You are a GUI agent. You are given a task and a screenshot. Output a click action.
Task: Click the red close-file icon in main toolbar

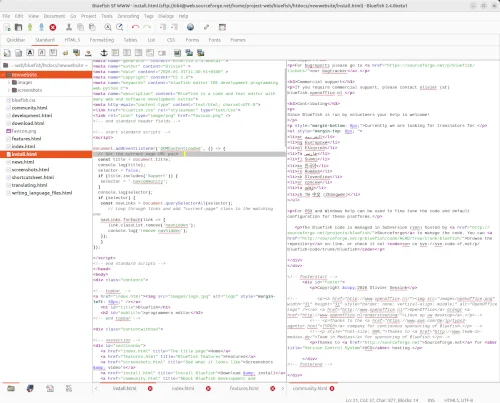pos(53,27)
